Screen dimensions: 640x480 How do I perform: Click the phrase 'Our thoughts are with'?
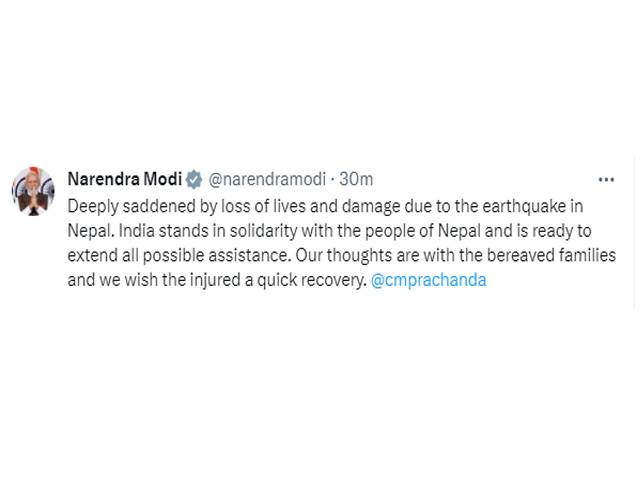(x=375, y=256)
